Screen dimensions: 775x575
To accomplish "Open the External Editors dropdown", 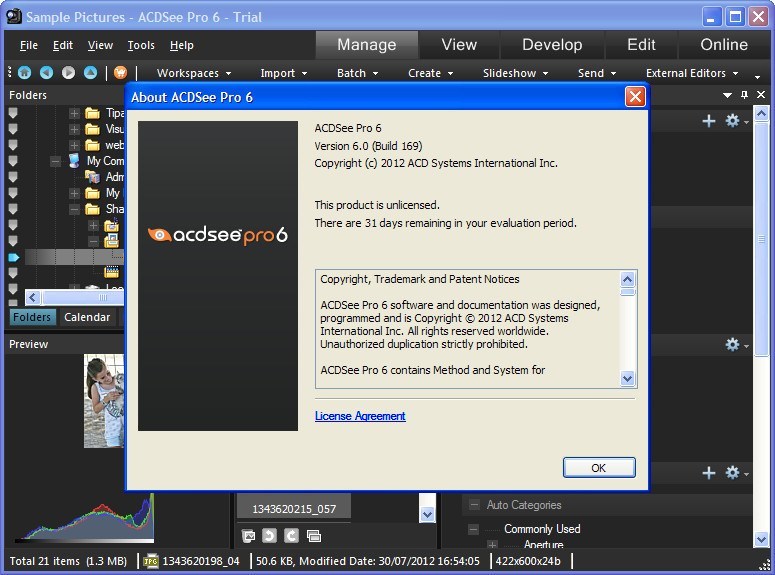I will [x=692, y=73].
